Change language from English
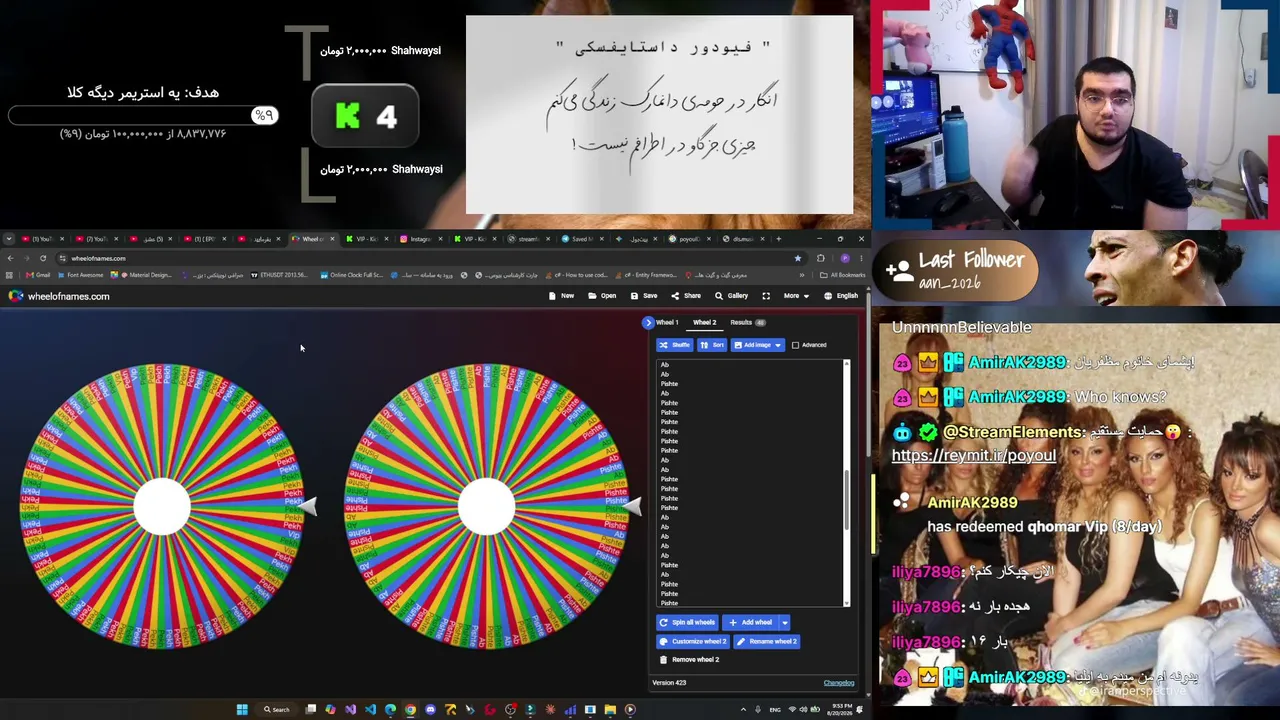 pos(841,296)
